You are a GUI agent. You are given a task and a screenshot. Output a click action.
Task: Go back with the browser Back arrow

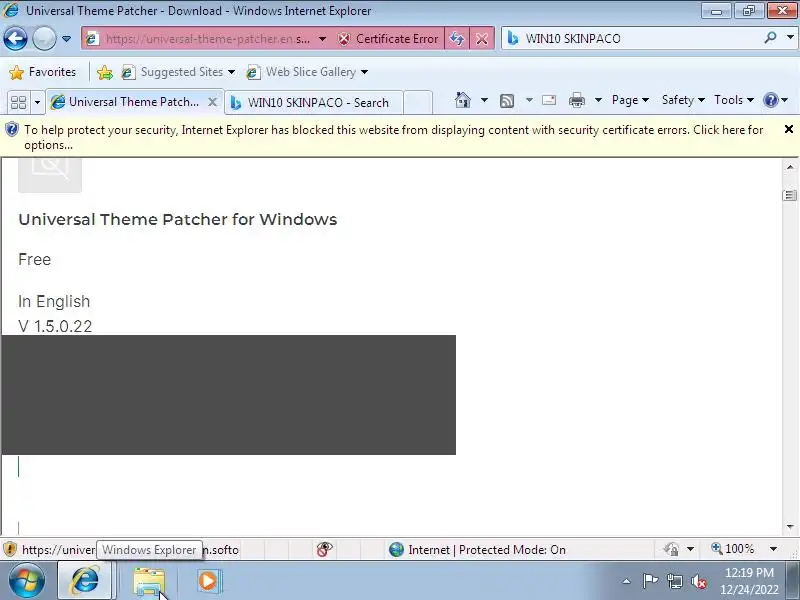coord(15,38)
